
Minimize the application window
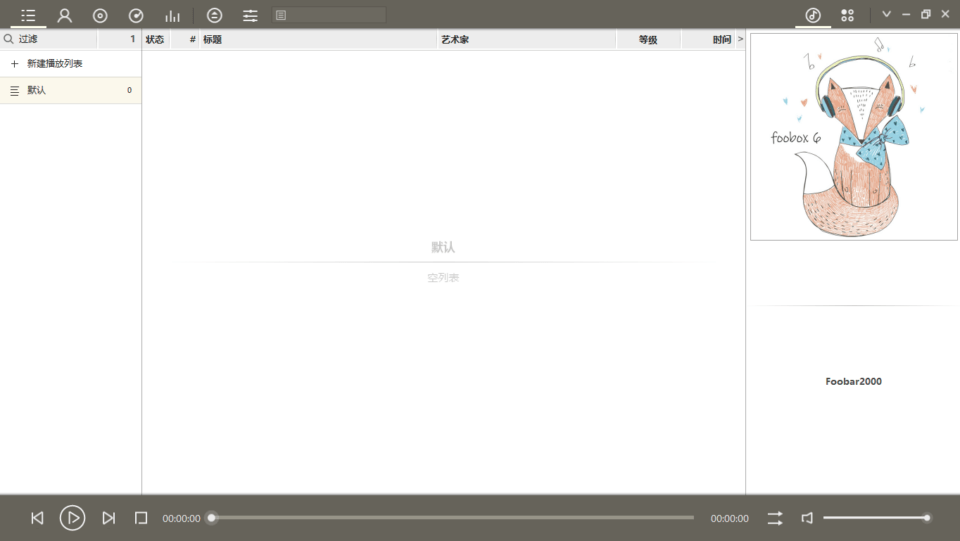coord(906,14)
